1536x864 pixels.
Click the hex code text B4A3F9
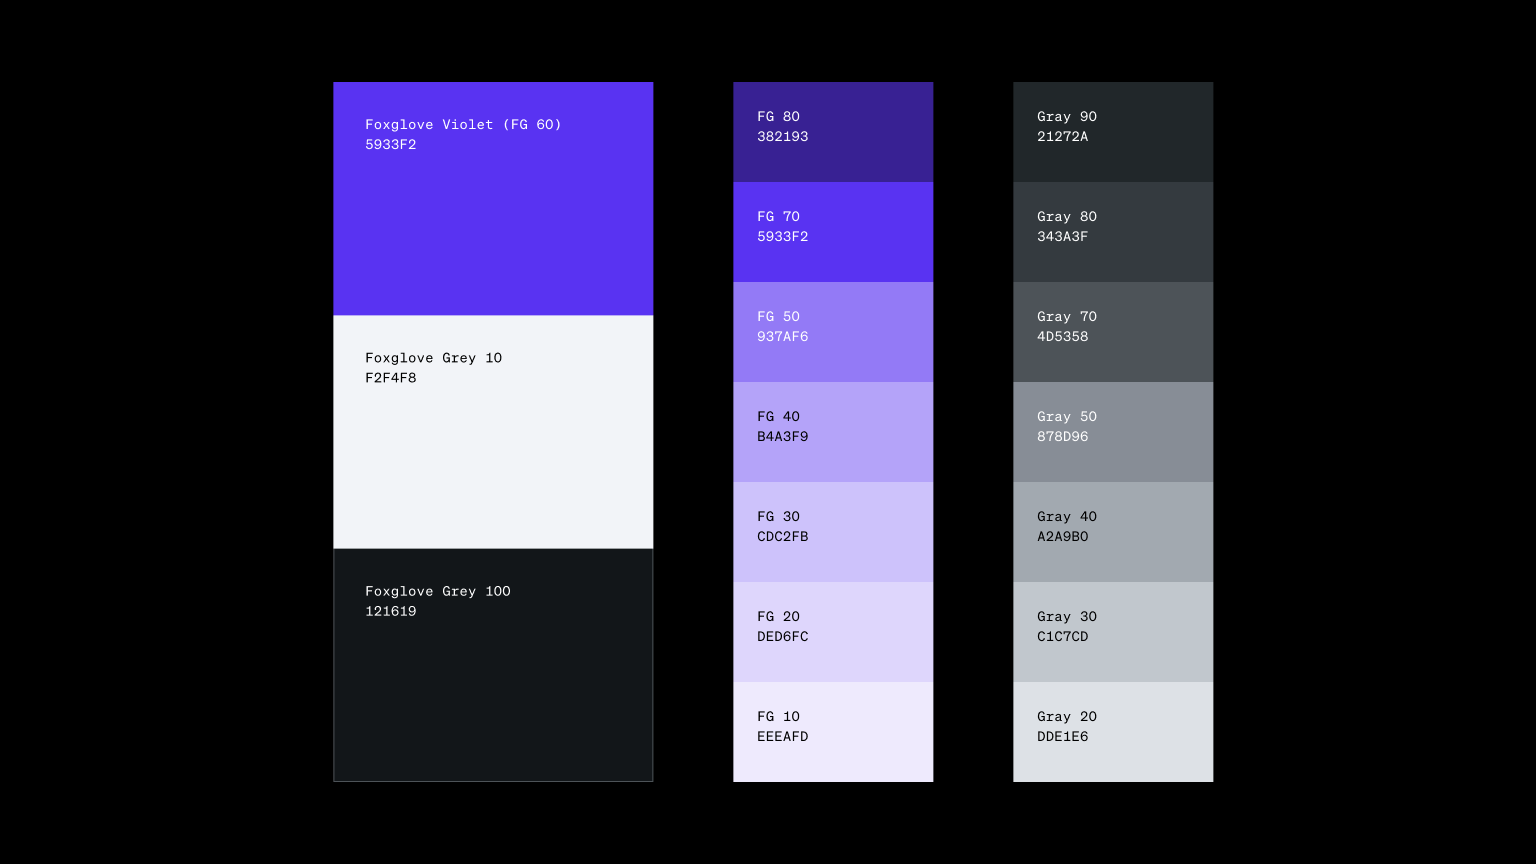click(783, 436)
